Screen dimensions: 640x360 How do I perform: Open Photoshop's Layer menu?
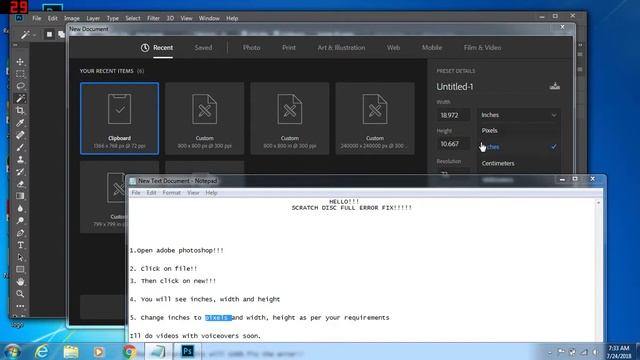point(93,18)
